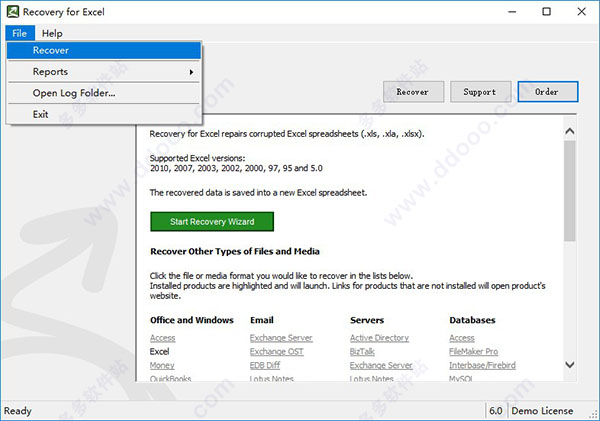
Task: Open the FileMaker Pro link
Action: tap(474, 351)
